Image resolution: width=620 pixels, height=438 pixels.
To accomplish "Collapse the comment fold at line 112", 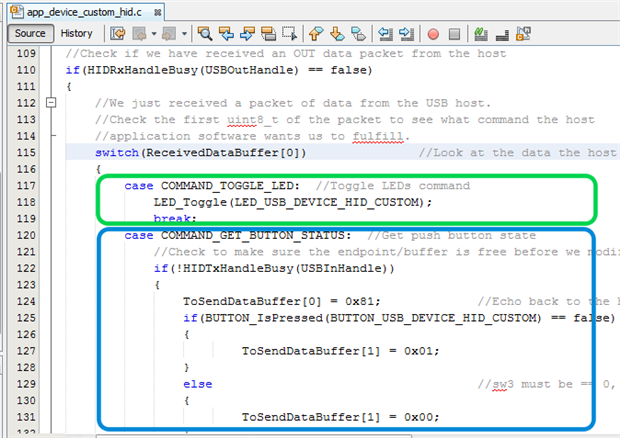I will point(51,103).
